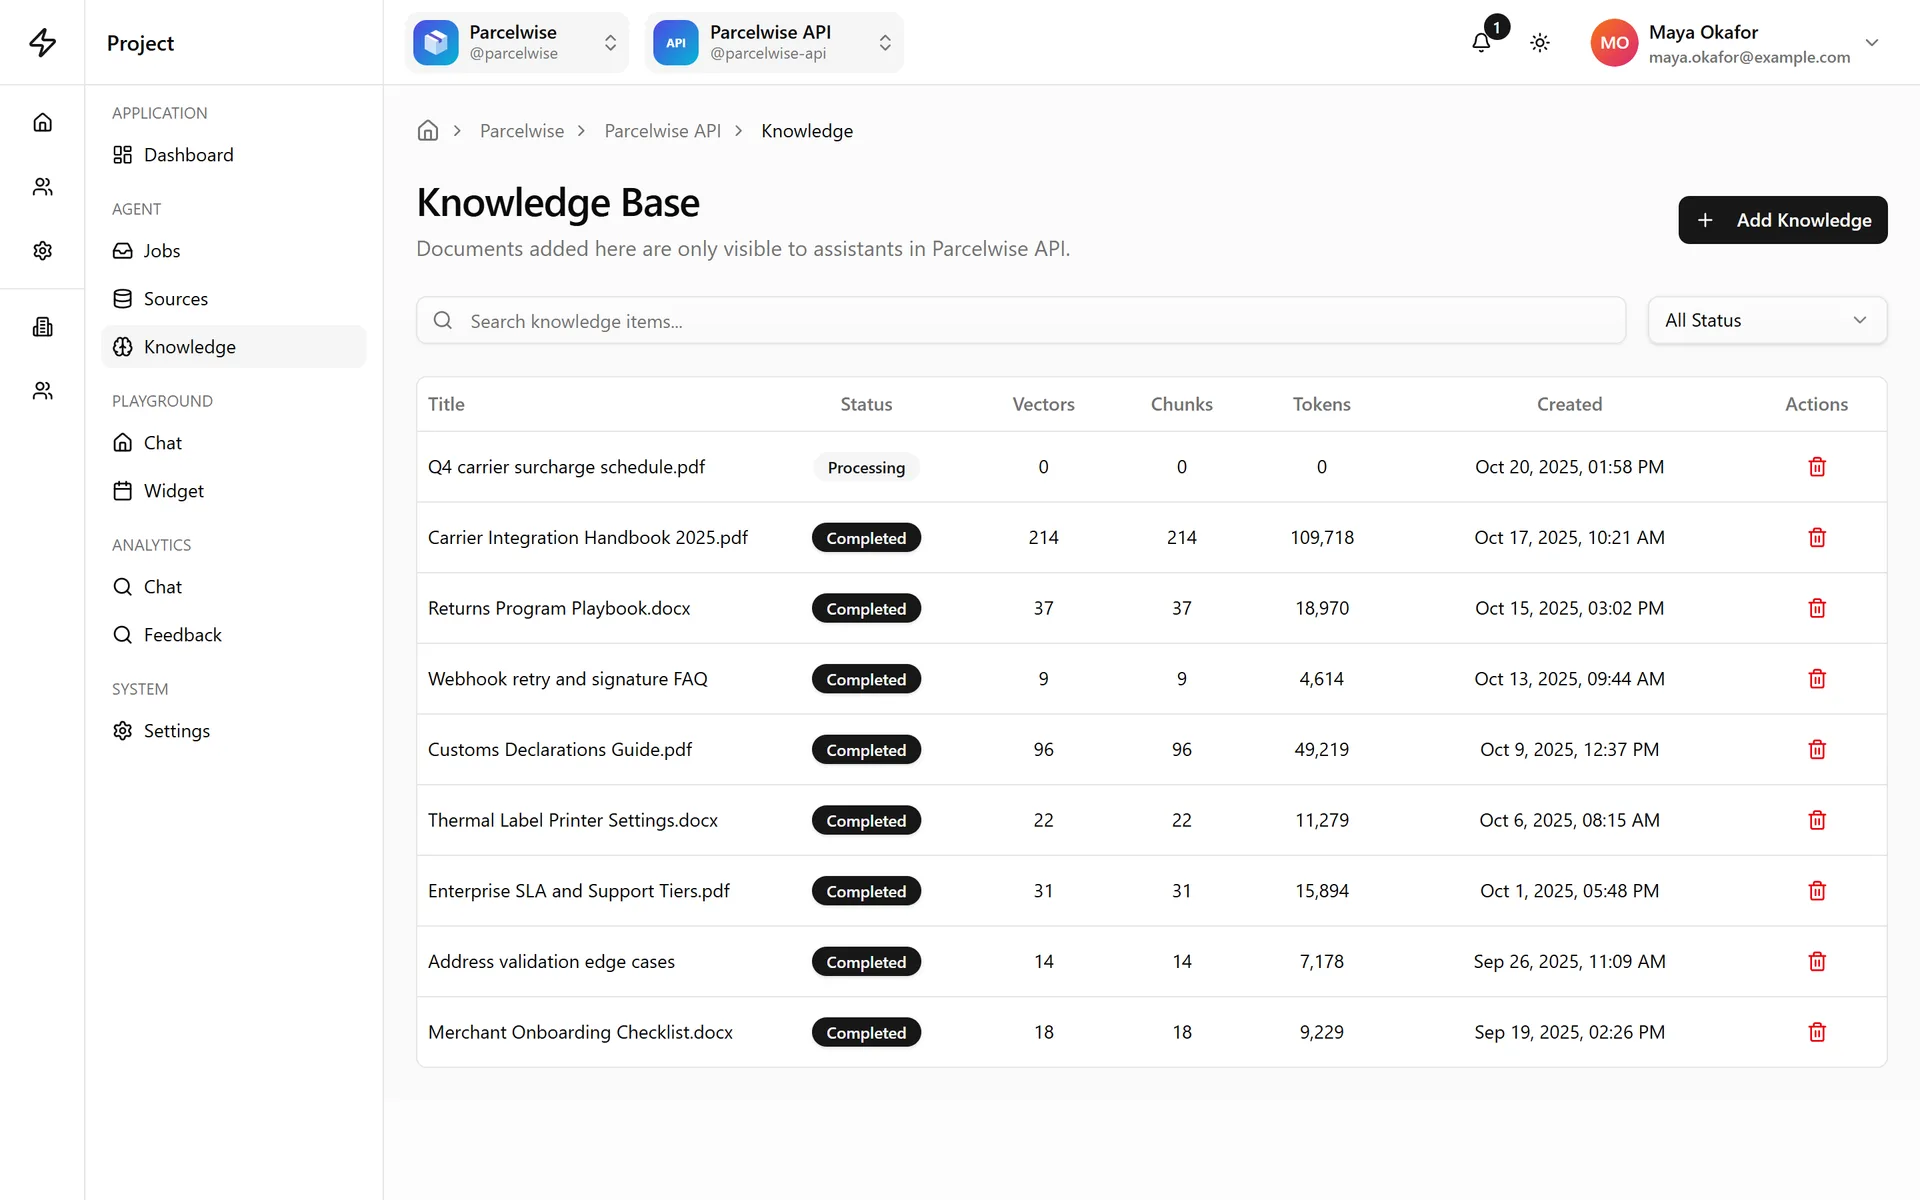Viewport: 1920px width, 1200px height.
Task: Delete Address validation edge cases entry
Action: tap(1817, 962)
